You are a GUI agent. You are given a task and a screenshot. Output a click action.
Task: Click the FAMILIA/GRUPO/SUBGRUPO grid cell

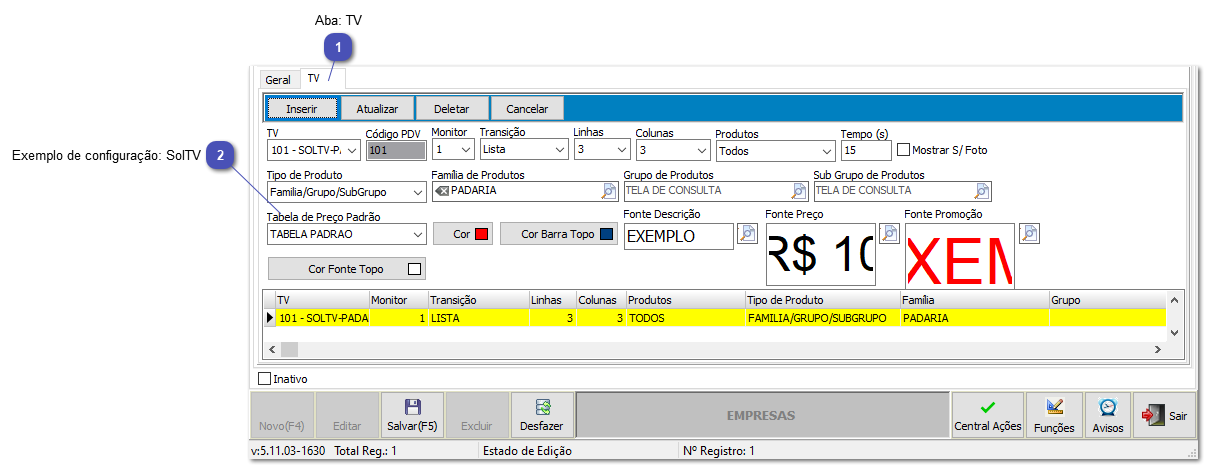(822, 318)
